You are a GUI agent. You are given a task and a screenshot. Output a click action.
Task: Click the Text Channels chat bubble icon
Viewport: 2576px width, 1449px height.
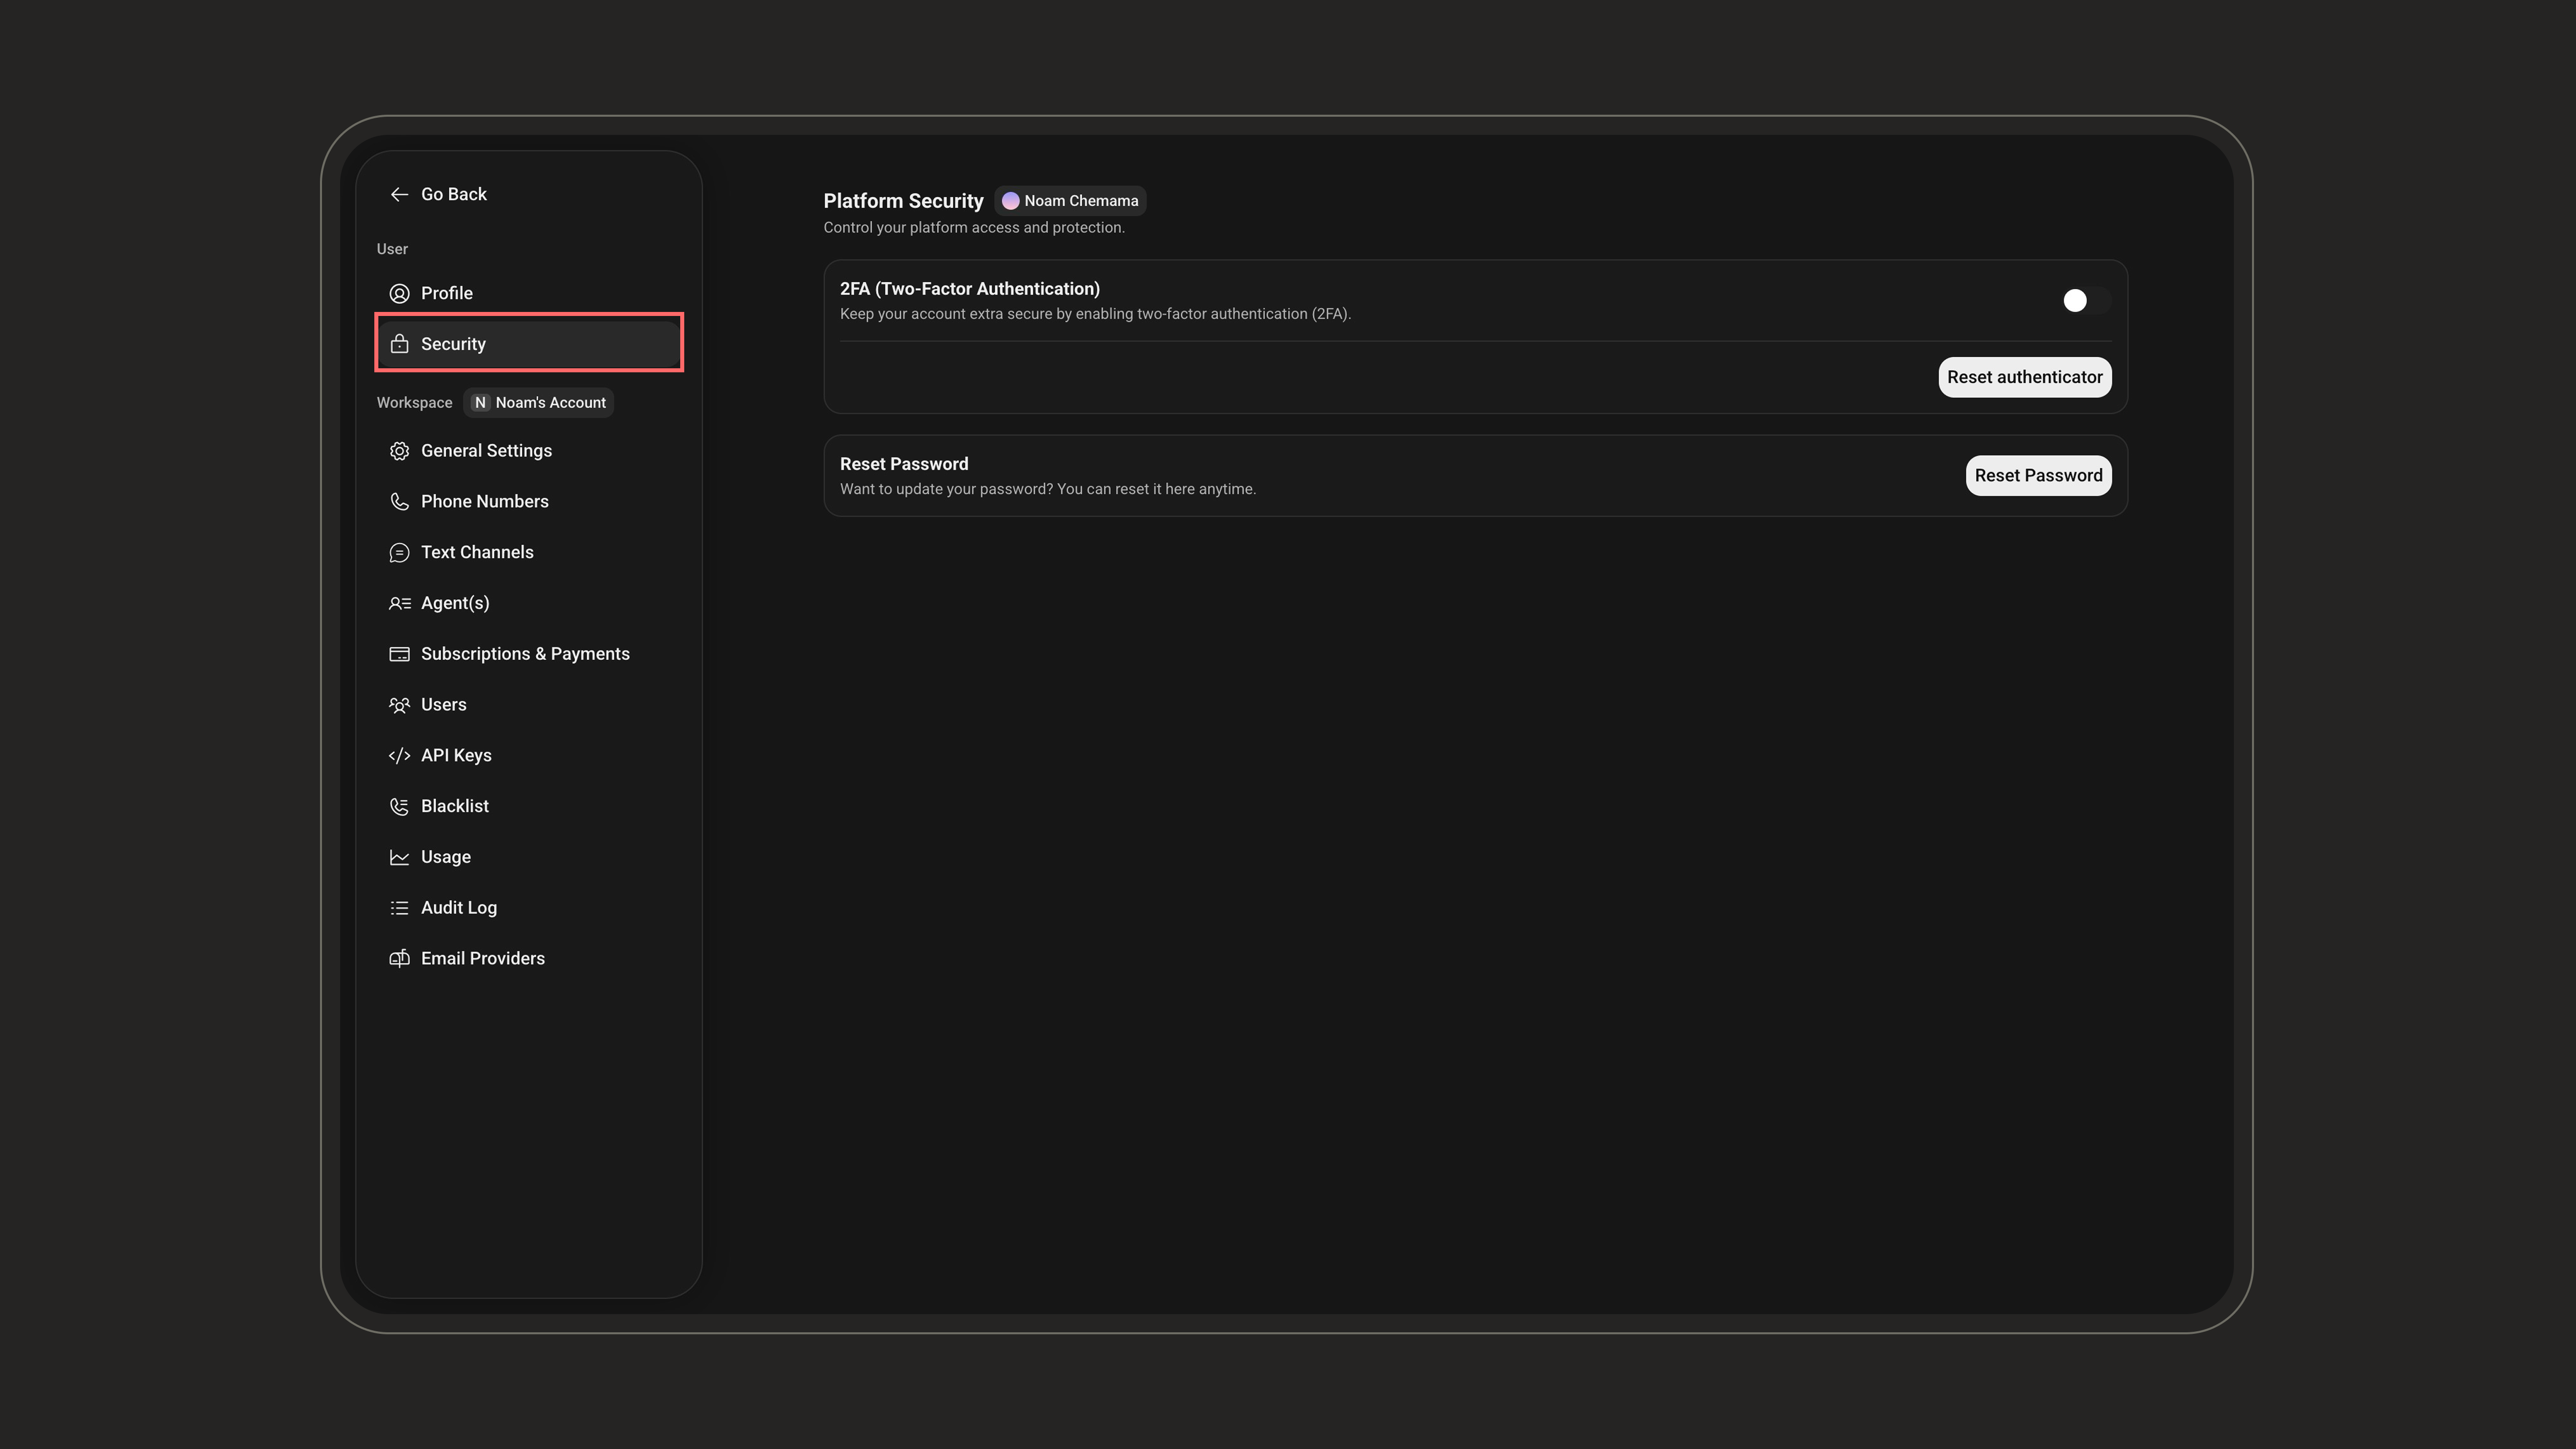(399, 553)
